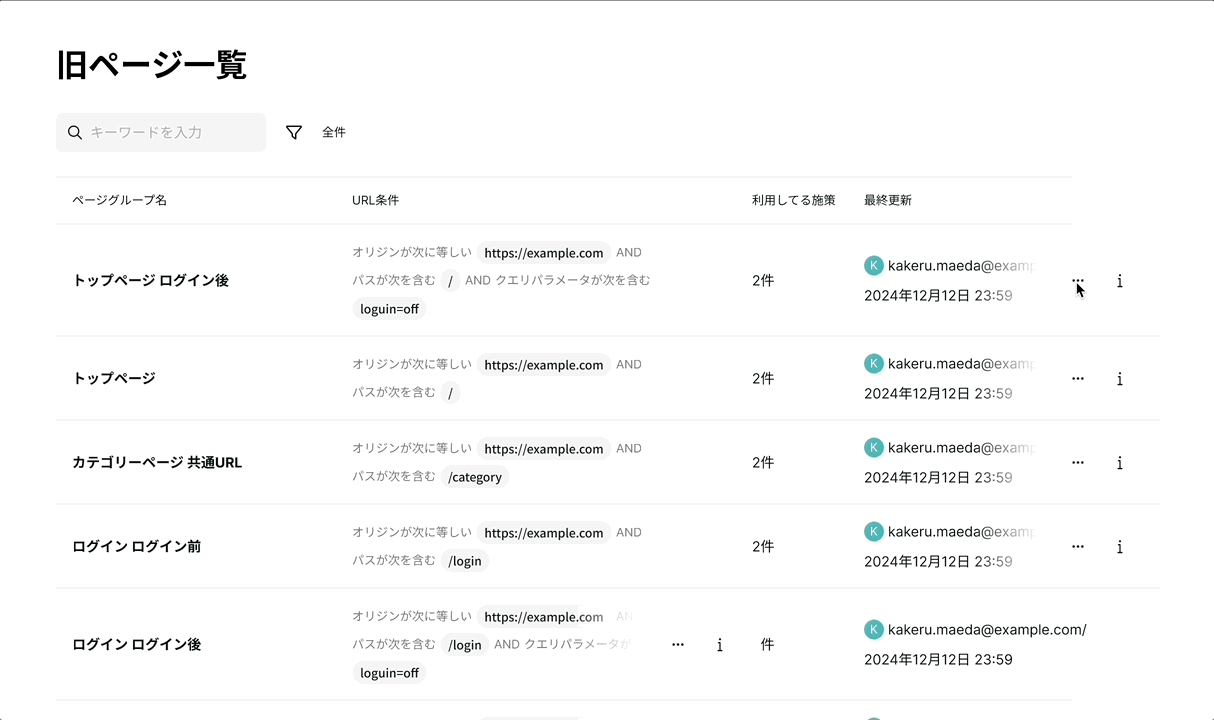Click the 最終更新 column header
Viewport: 1214px width, 720px height.
[x=888, y=200]
